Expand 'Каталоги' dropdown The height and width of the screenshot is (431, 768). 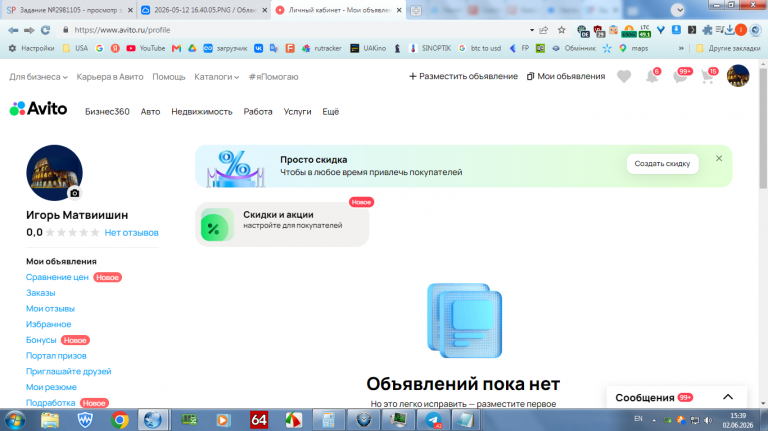click(x=216, y=77)
